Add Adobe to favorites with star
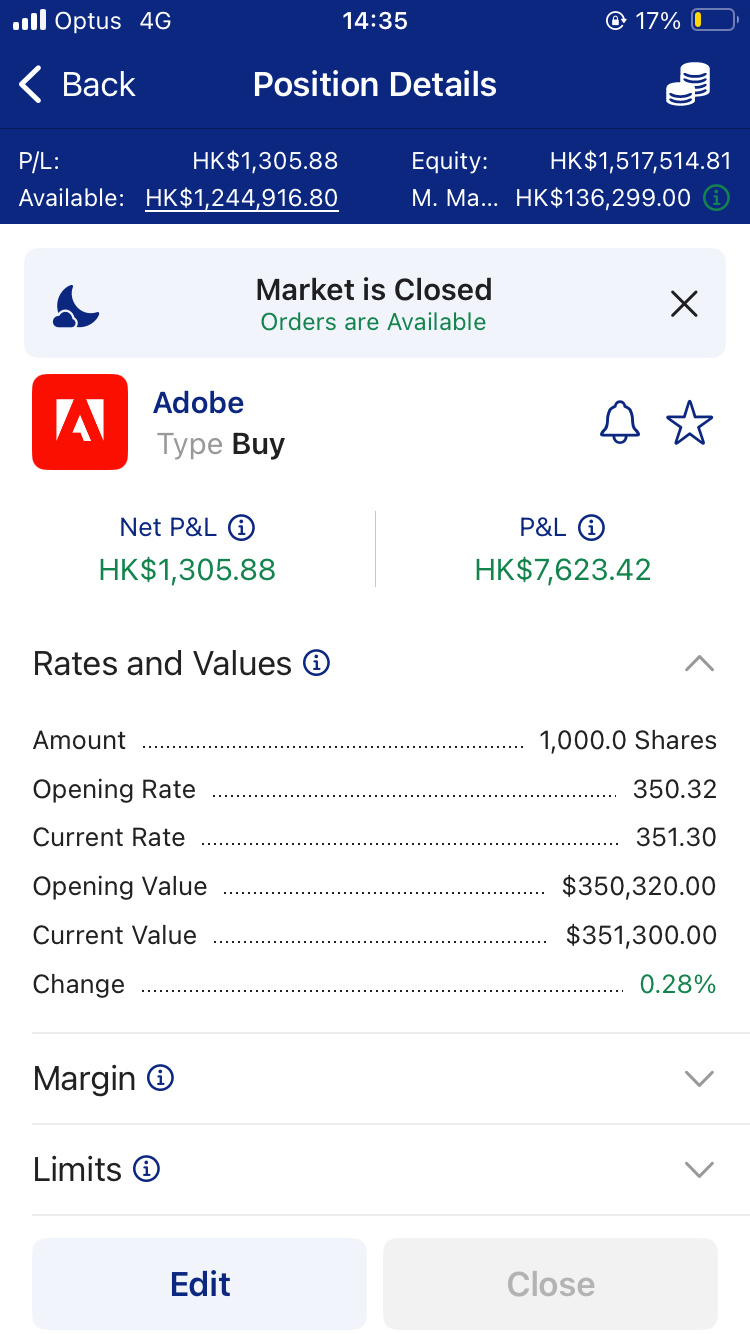Viewport: 750px width, 1334px height. [x=689, y=422]
